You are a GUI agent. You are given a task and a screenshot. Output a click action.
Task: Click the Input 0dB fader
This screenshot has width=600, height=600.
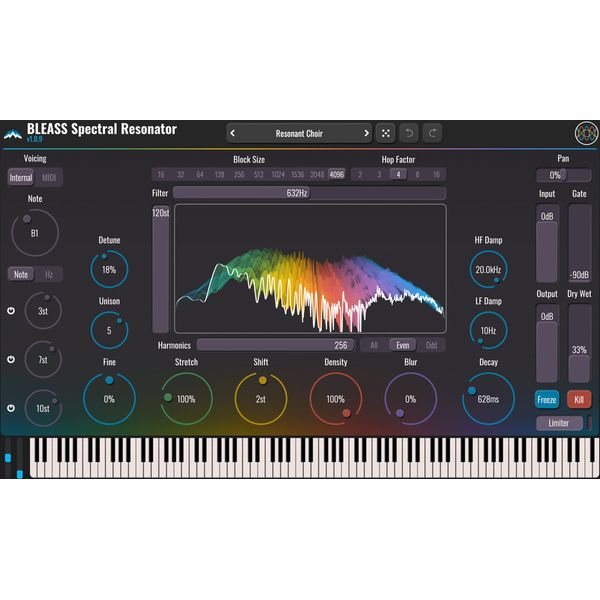coord(547,244)
